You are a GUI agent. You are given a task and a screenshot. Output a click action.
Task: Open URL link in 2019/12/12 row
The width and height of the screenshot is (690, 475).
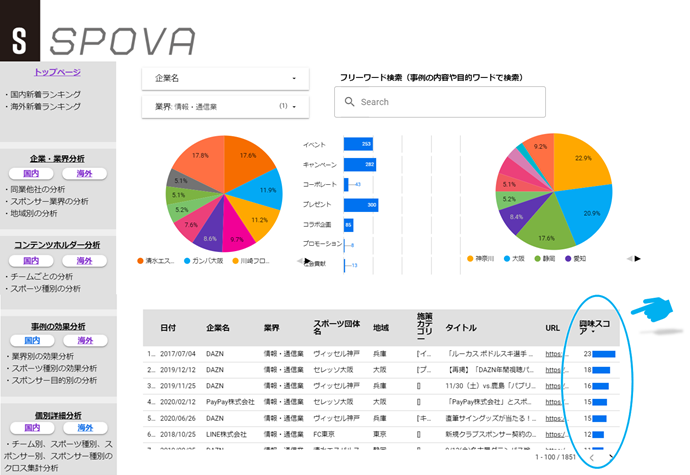(x=557, y=370)
